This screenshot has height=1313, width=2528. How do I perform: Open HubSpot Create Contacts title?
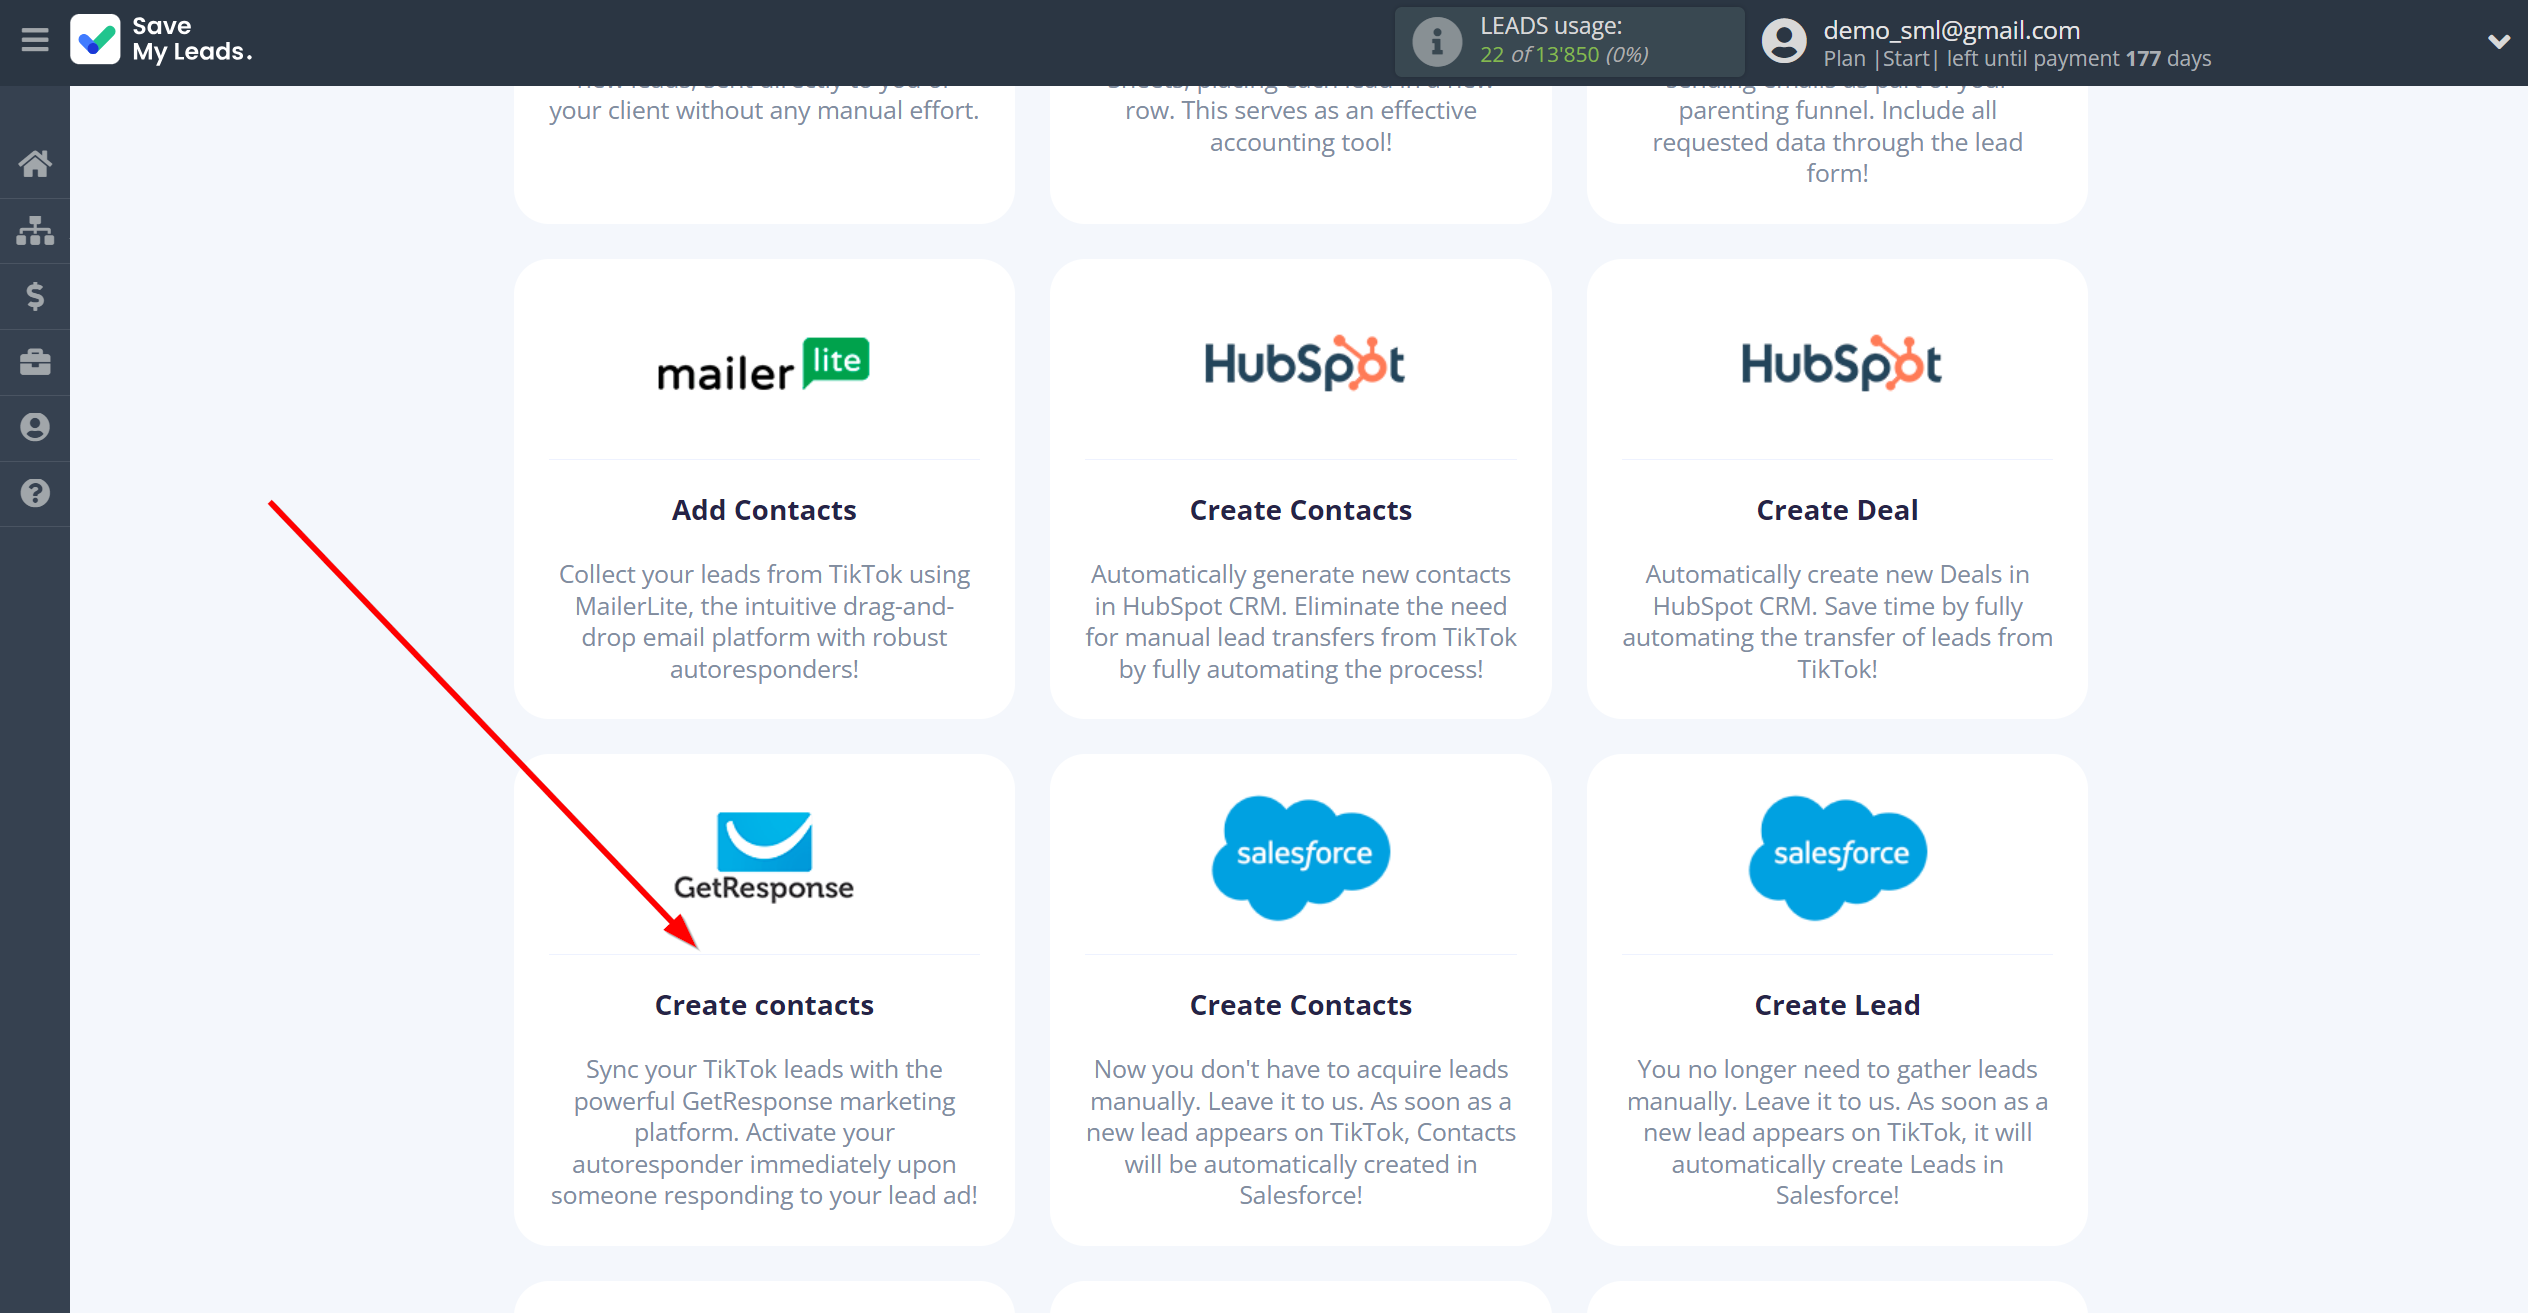click(1300, 510)
